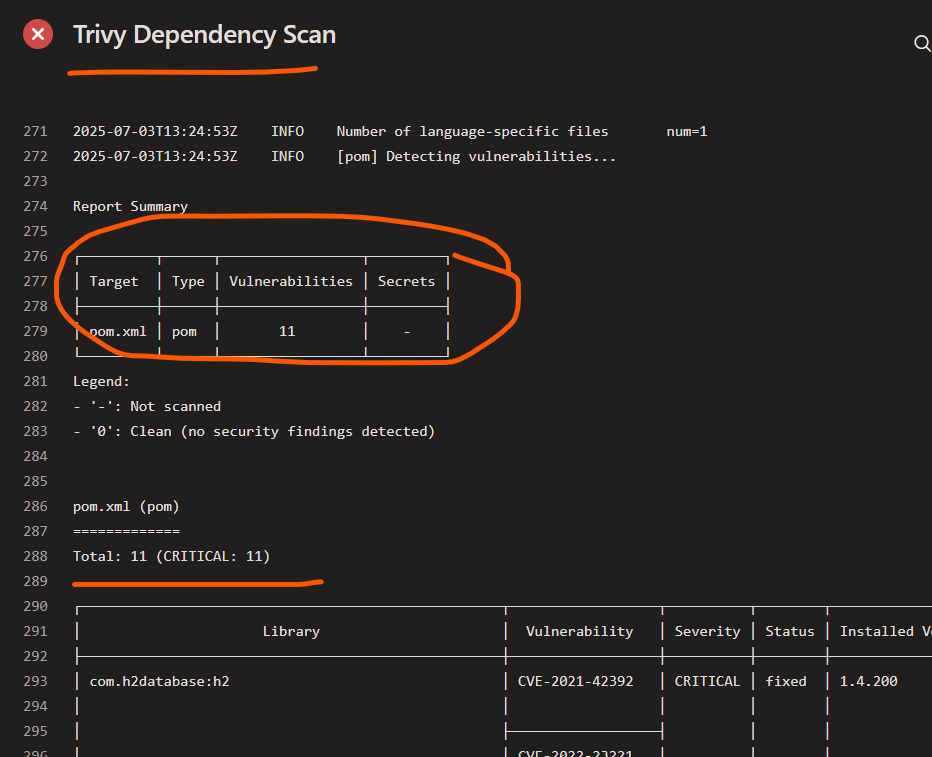Click the 'CRITICAL' severity cell
932x757 pixels.
pos(707,681)
